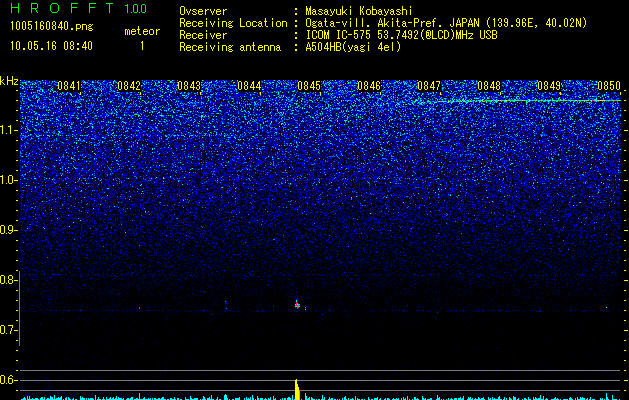Click the 1.0 kHz axis label
Viewport: 629px width, 400px height.
tap(9, 180)
